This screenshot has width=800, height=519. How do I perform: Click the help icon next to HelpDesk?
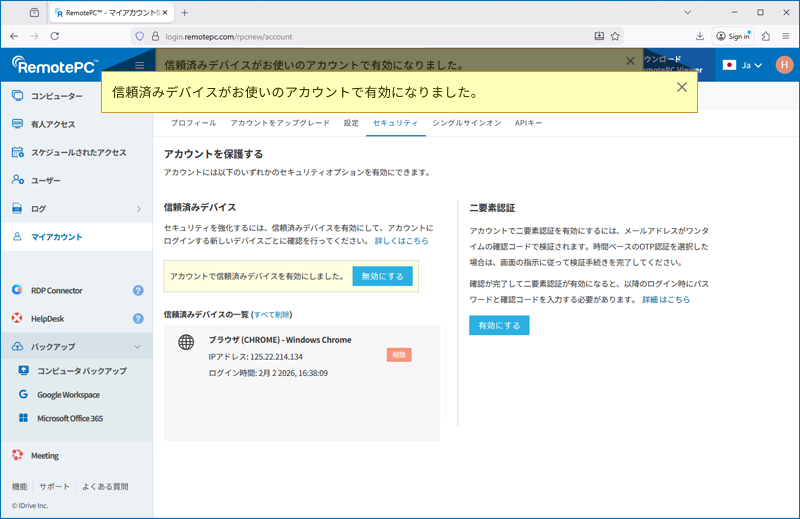coord(138,318)
